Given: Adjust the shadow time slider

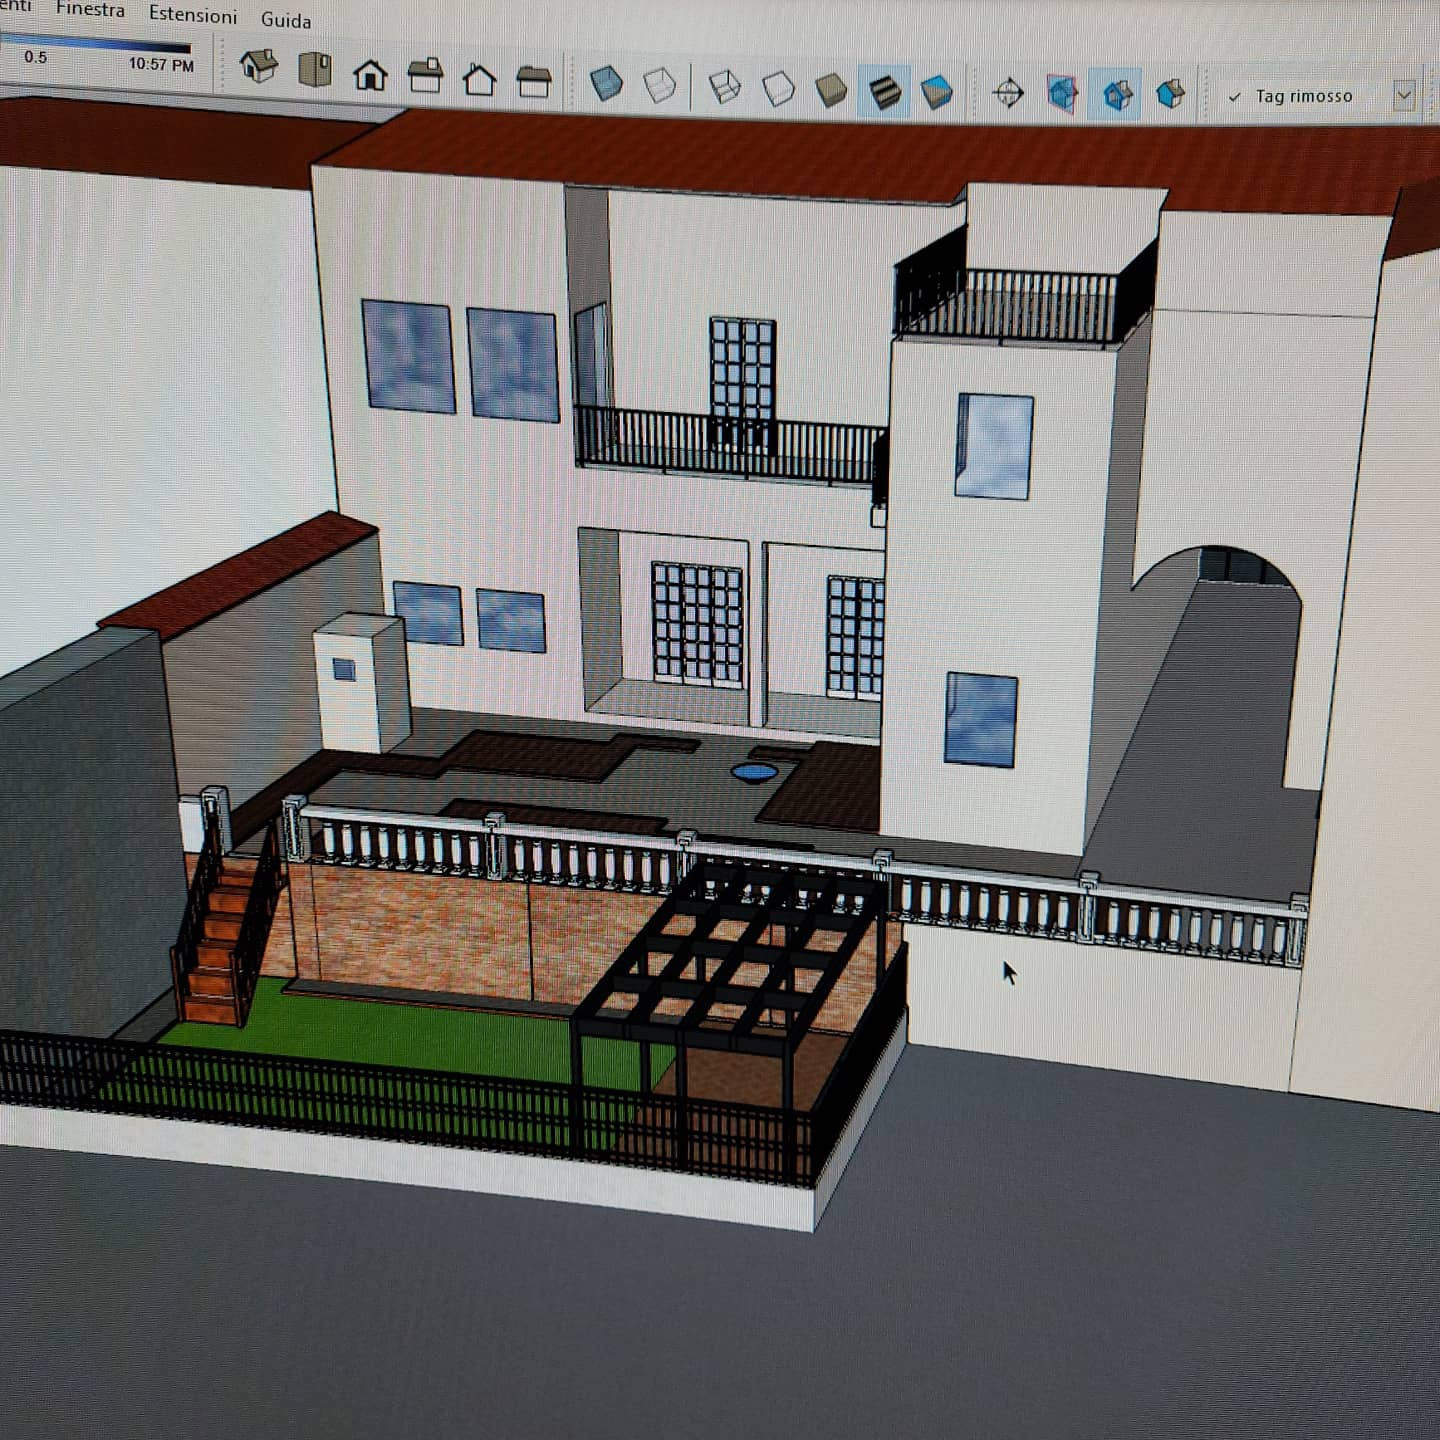Looking at the screenshot, I should (95, 44).
